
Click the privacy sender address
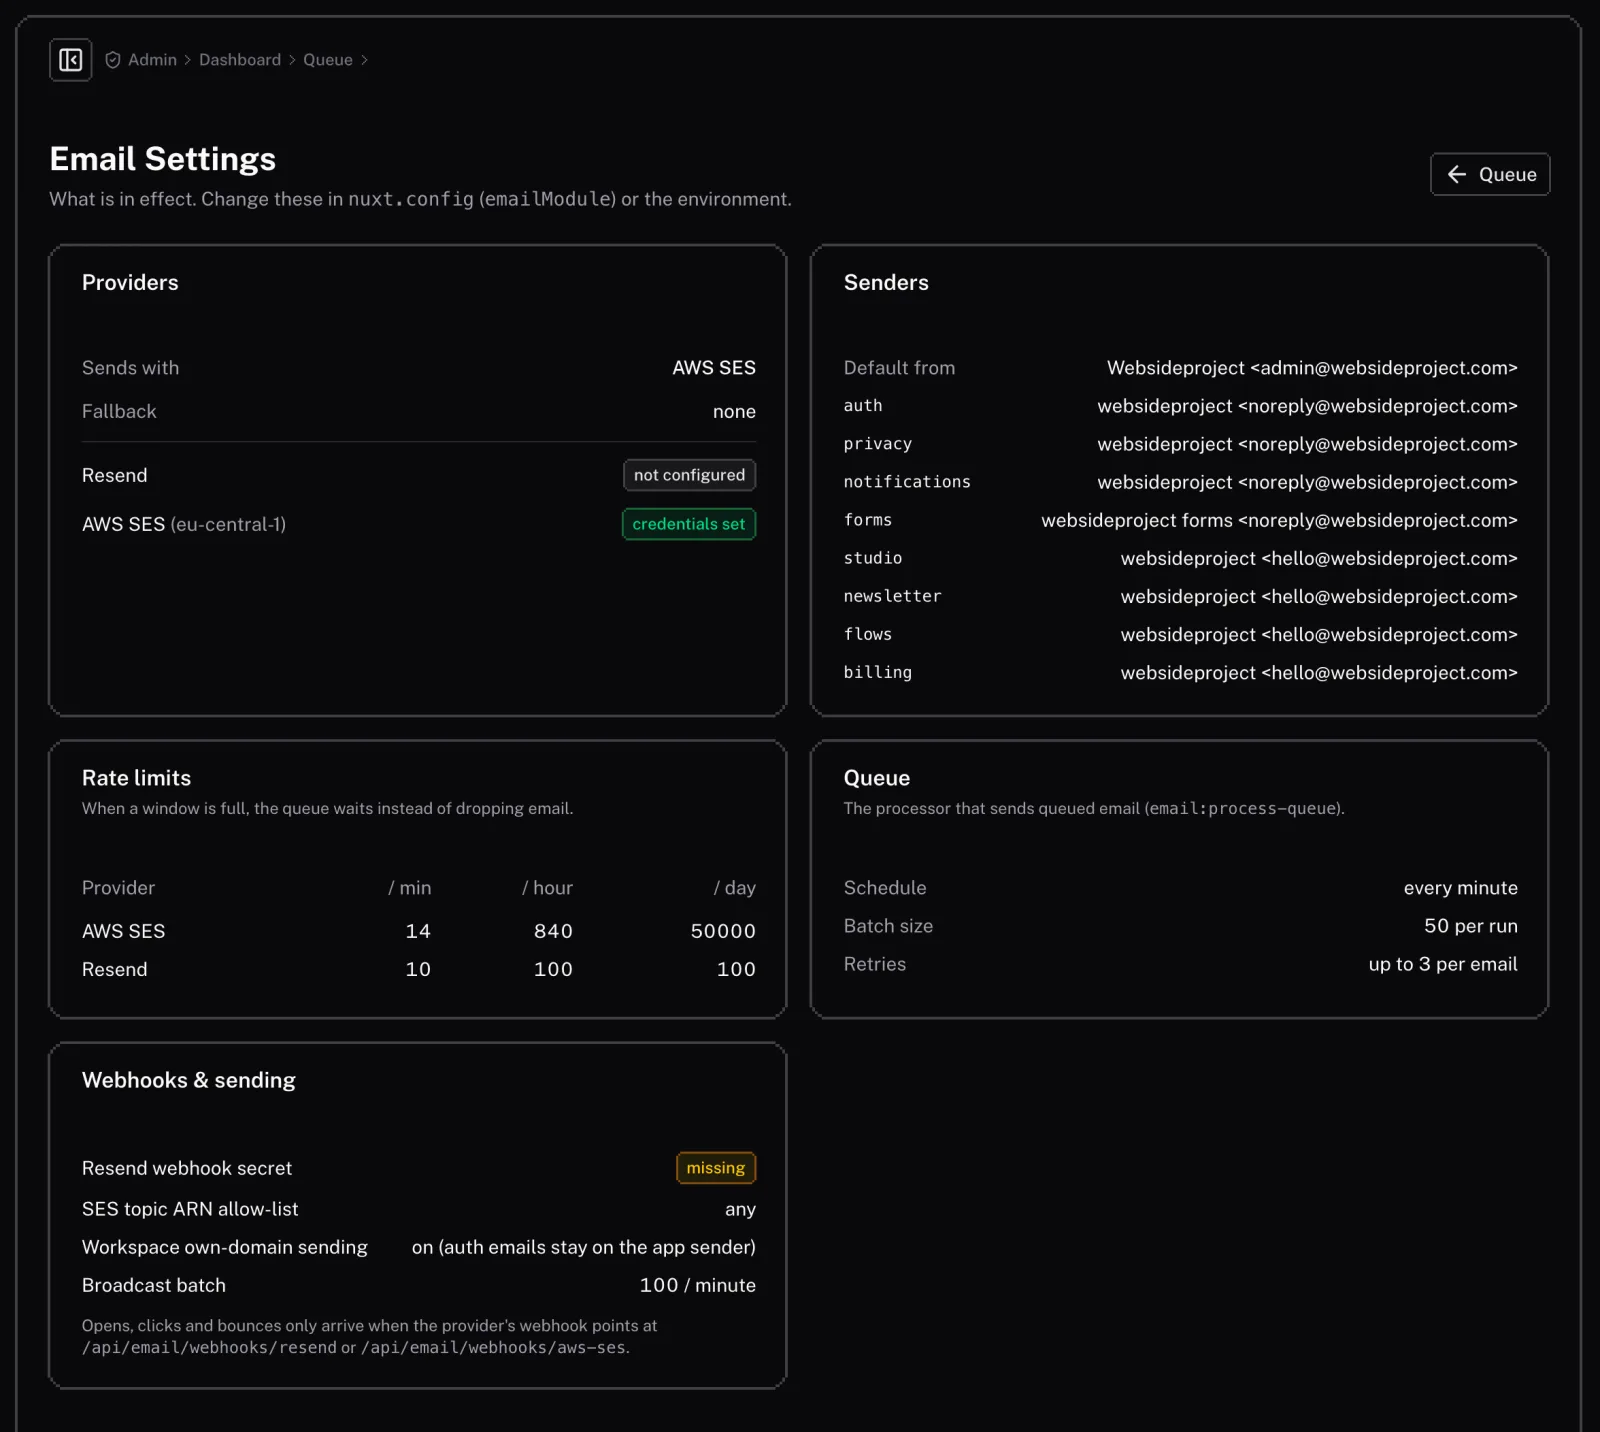pos(1307,444)
